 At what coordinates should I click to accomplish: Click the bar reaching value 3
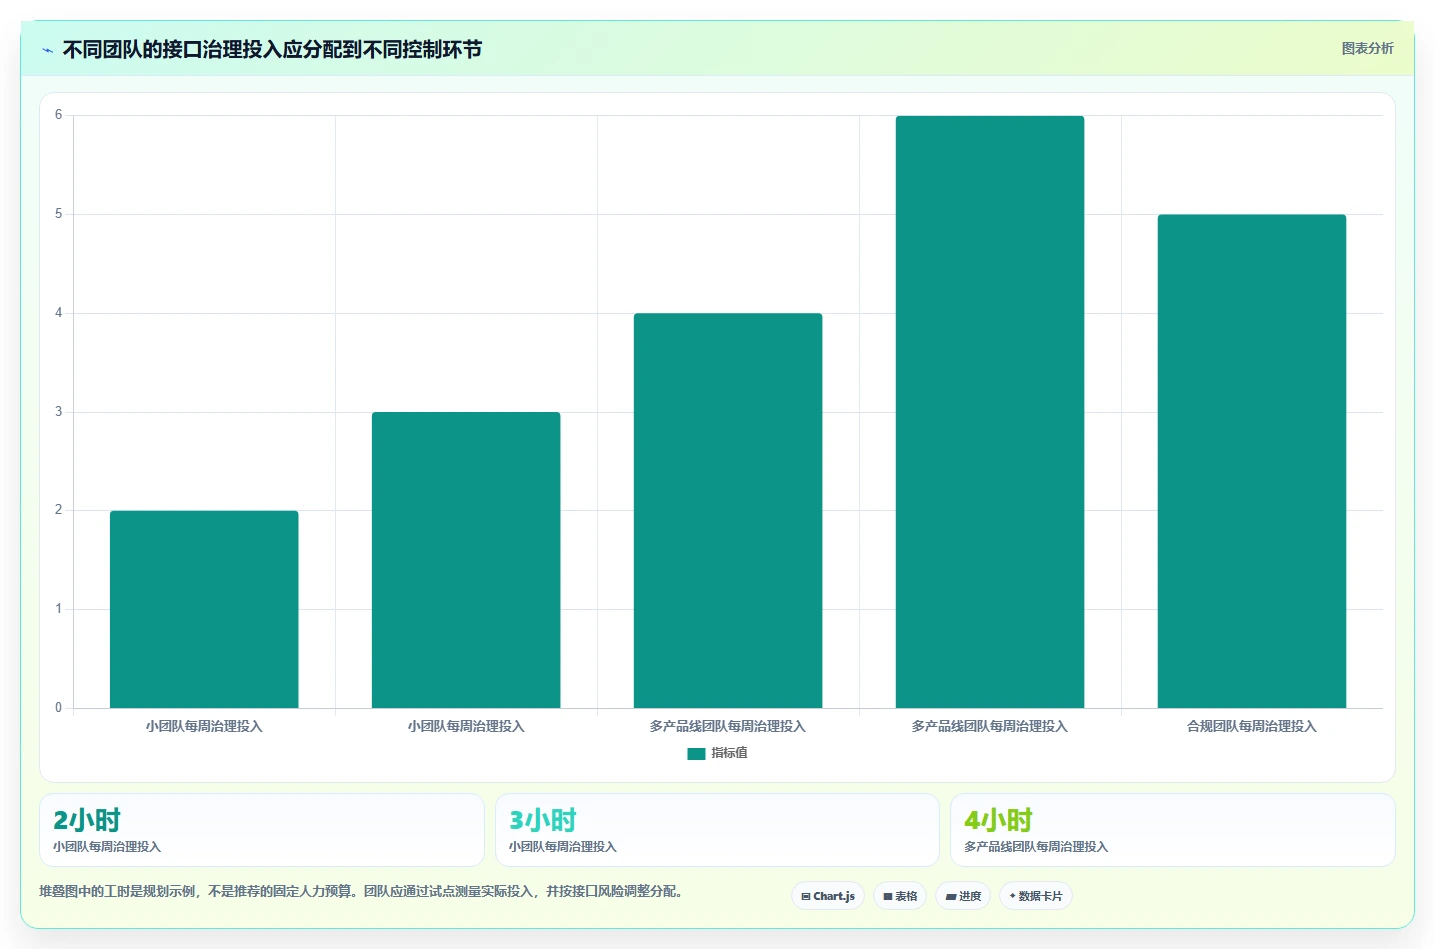[466, 560]
